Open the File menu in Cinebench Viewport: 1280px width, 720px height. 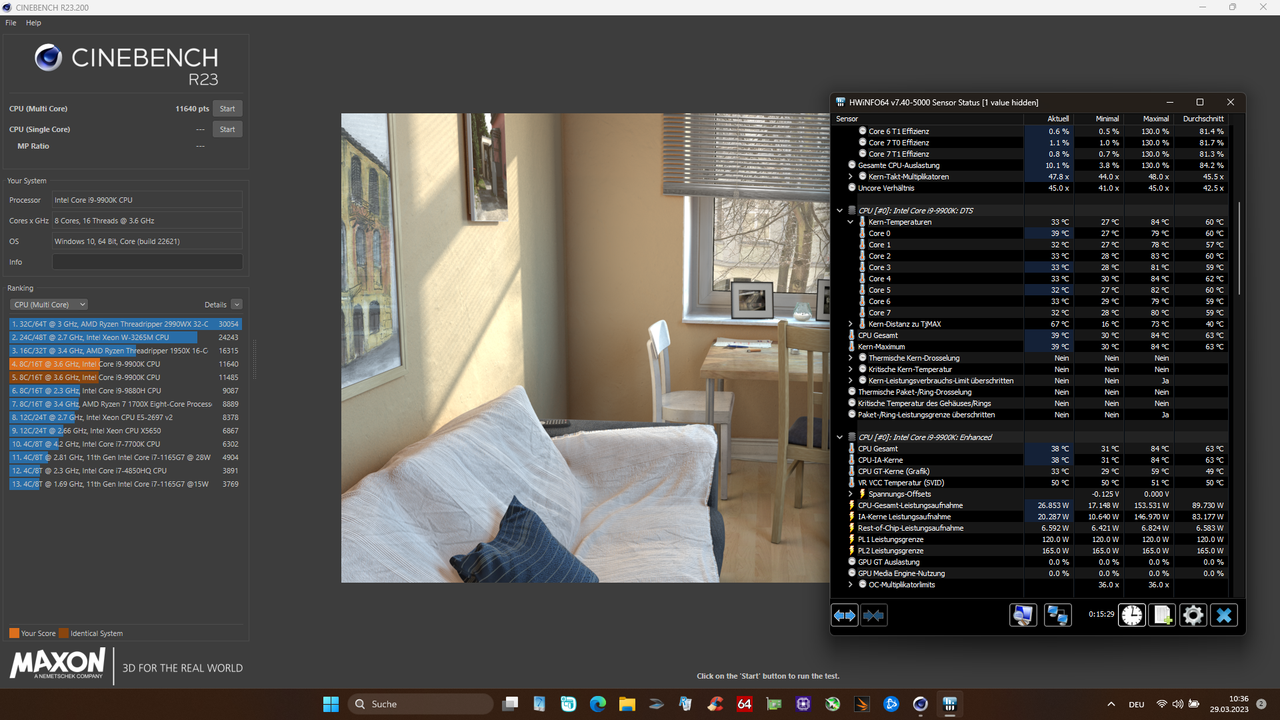point(10,22)
